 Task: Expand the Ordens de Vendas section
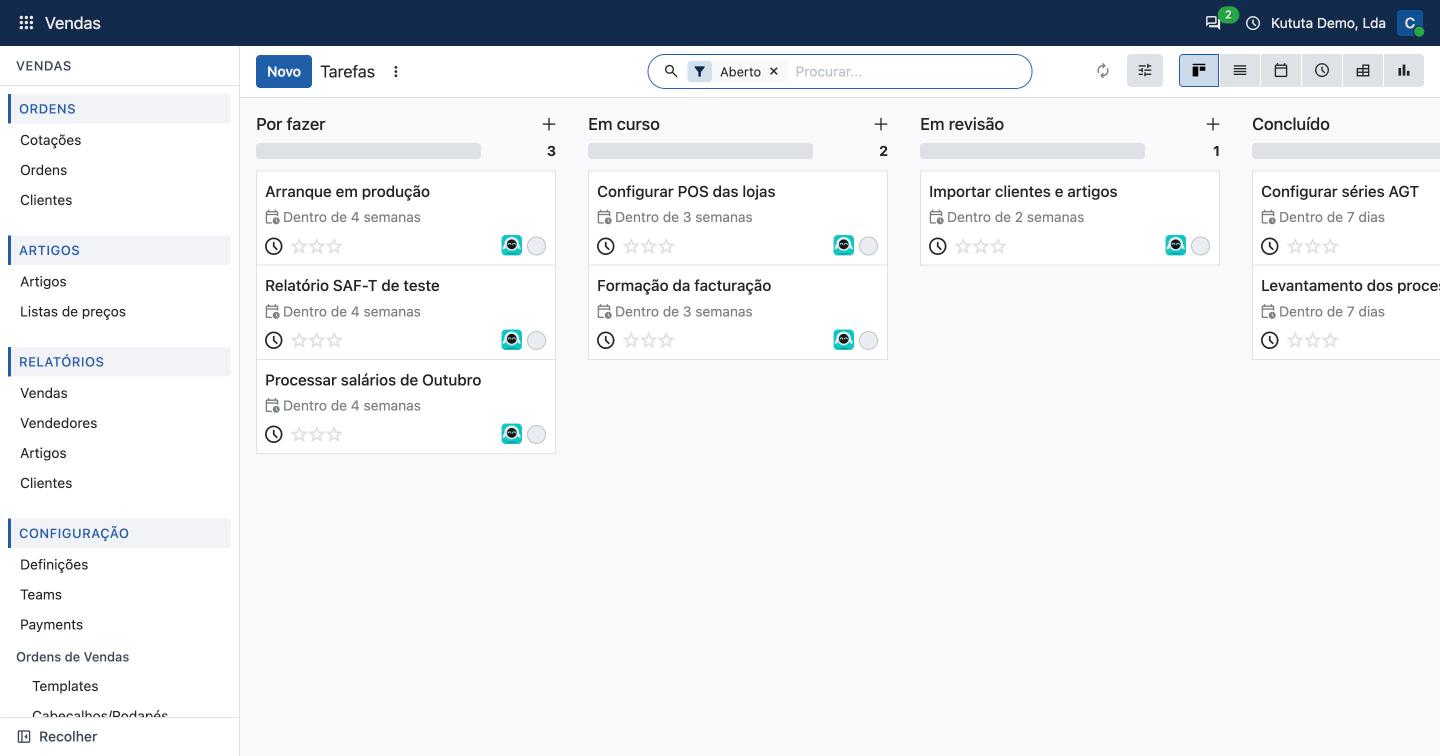point(73,657)
